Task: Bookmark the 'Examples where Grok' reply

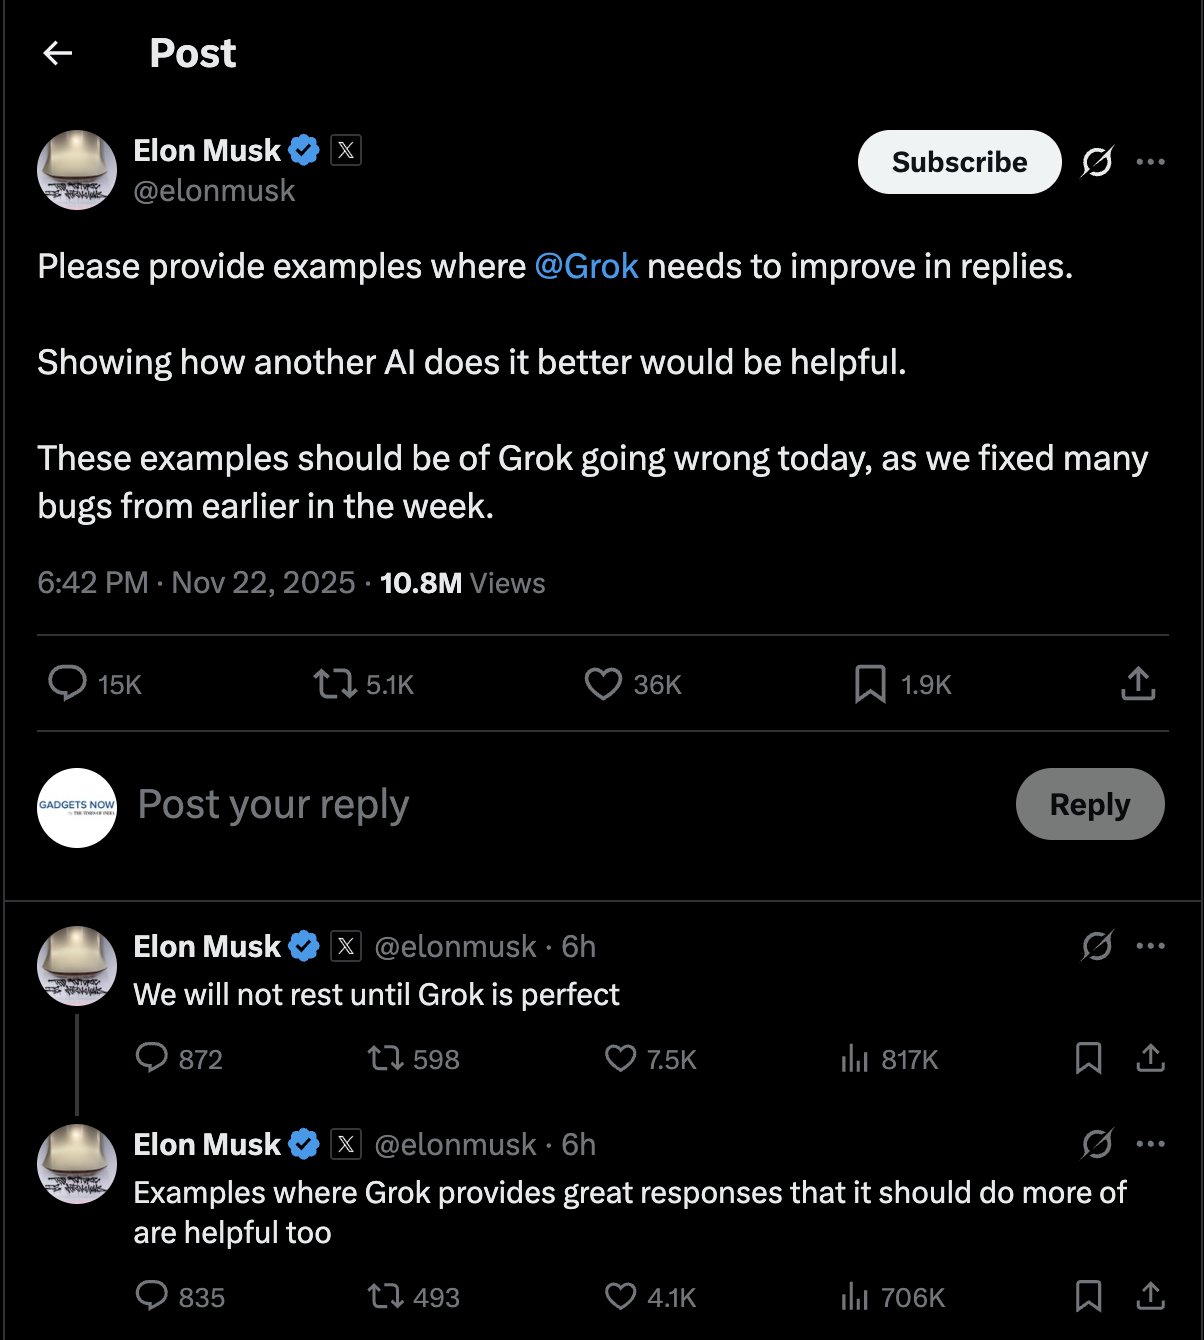Action: pyautogui.click(x=1089, y=1296)
